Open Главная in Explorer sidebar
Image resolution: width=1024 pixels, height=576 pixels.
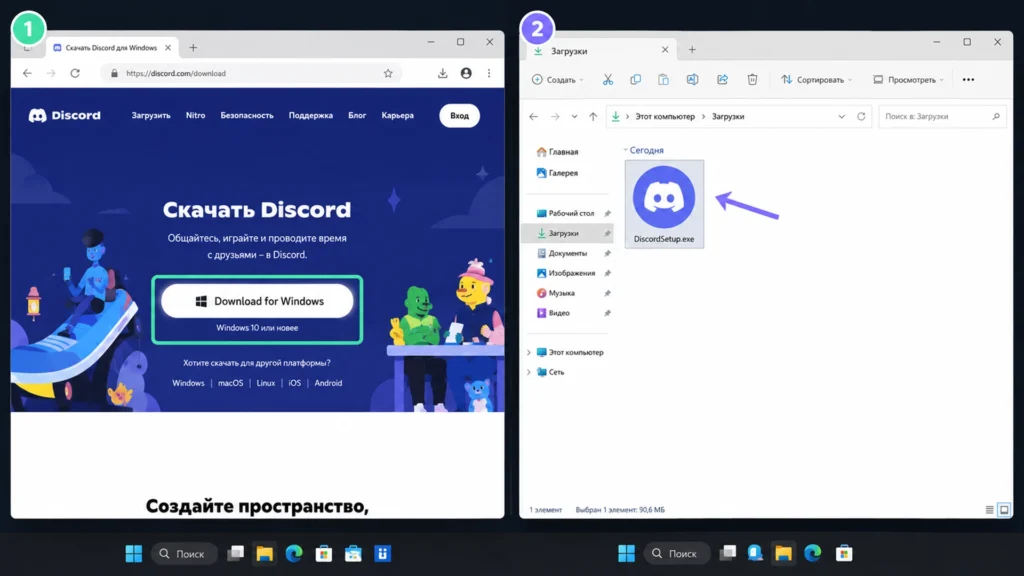pos(558,152)
